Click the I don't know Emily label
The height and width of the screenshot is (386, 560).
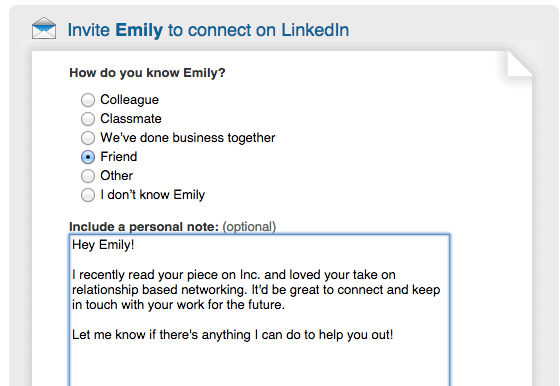pos(152,195)
